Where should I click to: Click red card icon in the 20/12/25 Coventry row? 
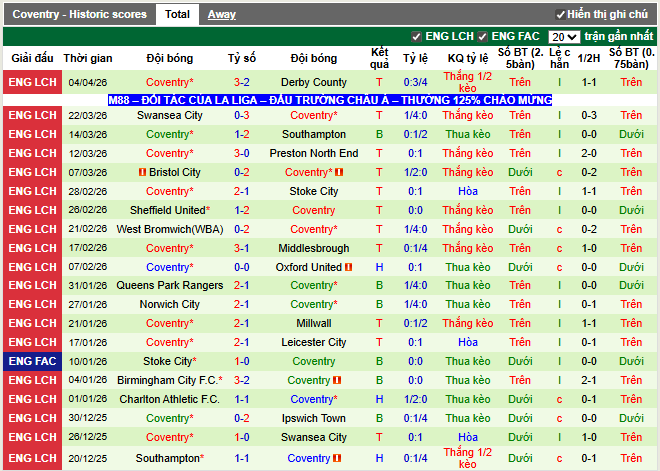tap(338, 458)
